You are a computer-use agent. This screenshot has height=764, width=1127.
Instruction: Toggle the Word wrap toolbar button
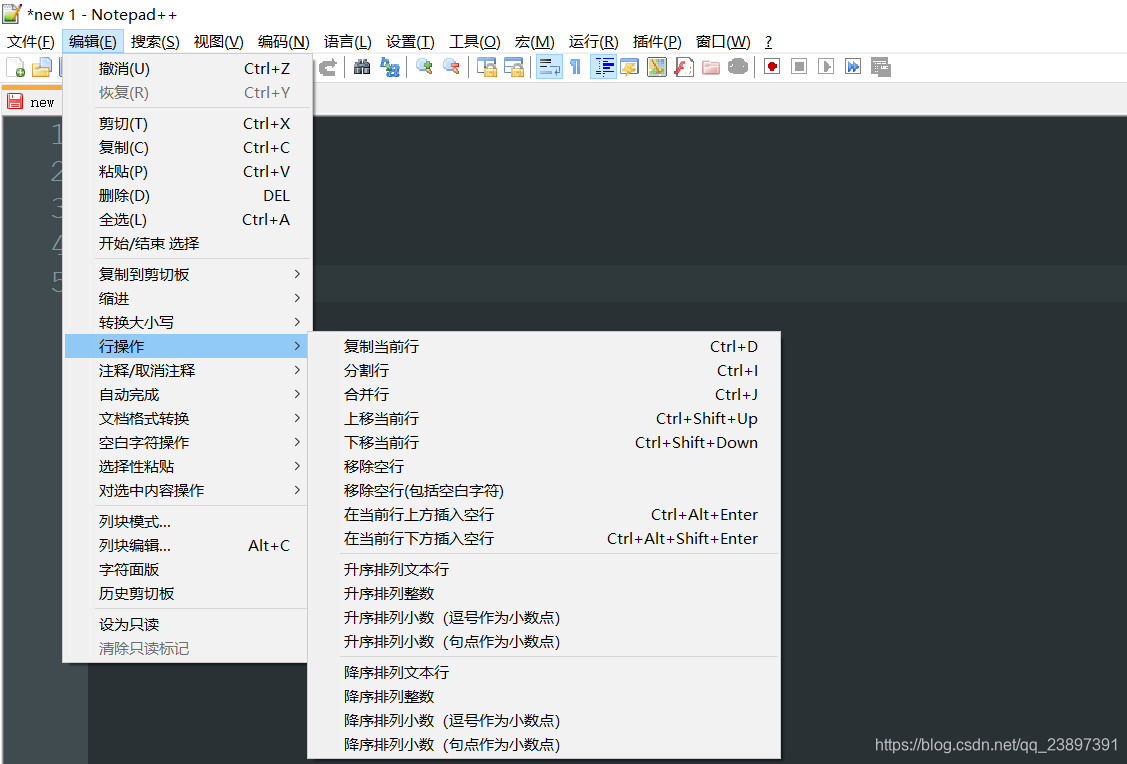tap(549, 67)
